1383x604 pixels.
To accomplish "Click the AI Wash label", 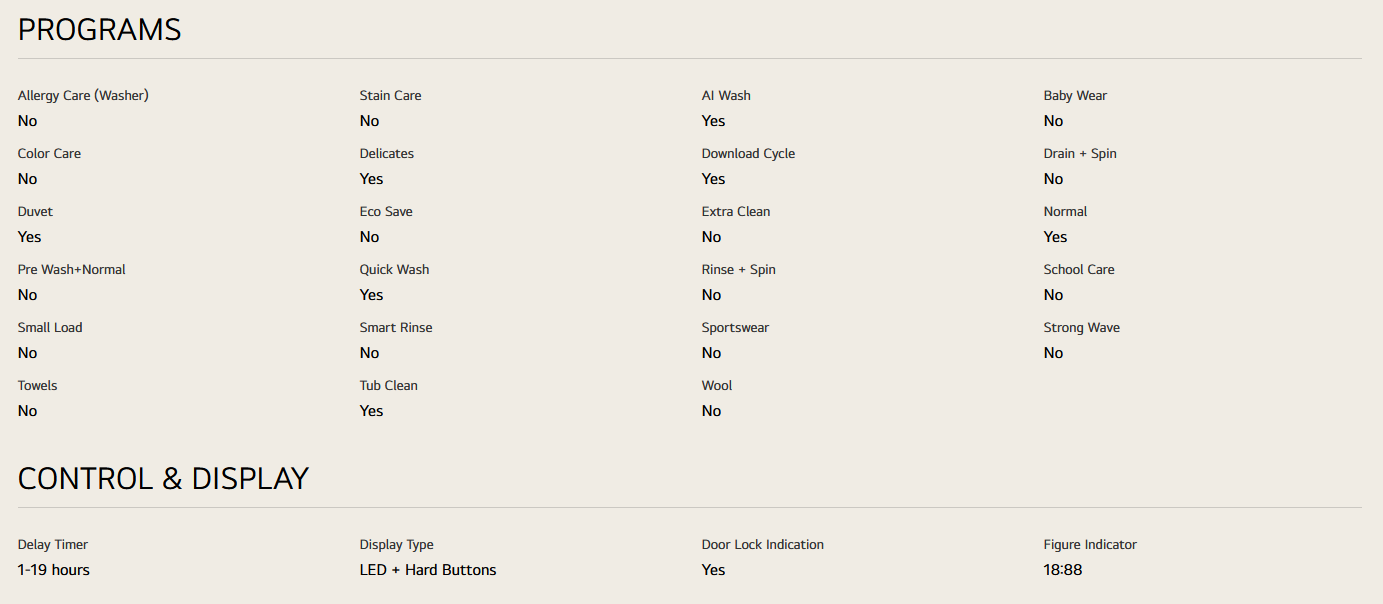I will click(x=726, y=96).
